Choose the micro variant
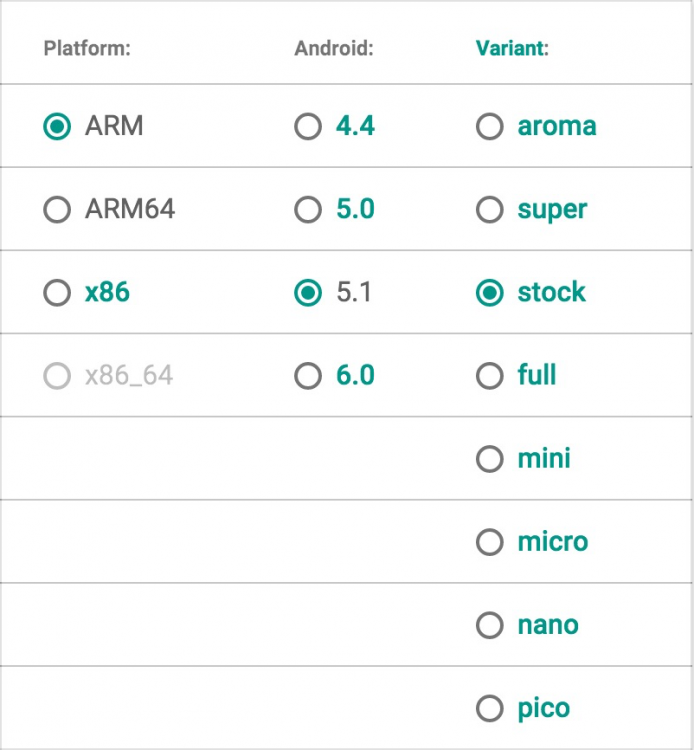Image resolution: width=694 pixels, height=750 pixels. [489, 542]
